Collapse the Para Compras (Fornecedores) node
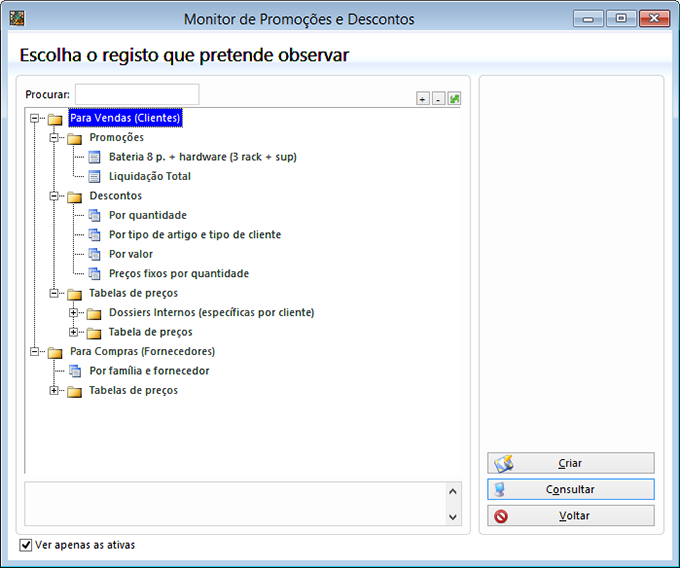 click(34, 352)
